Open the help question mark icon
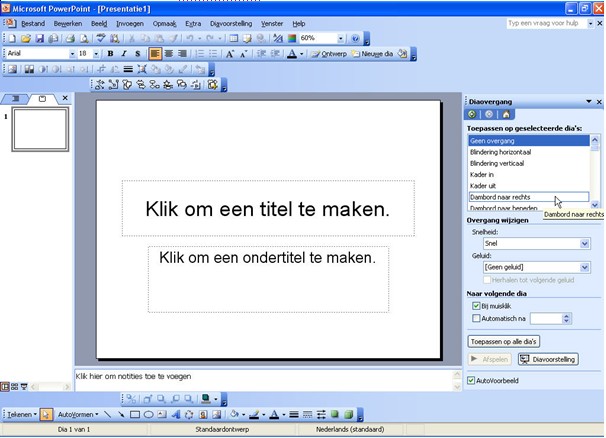 click(355, 38)
